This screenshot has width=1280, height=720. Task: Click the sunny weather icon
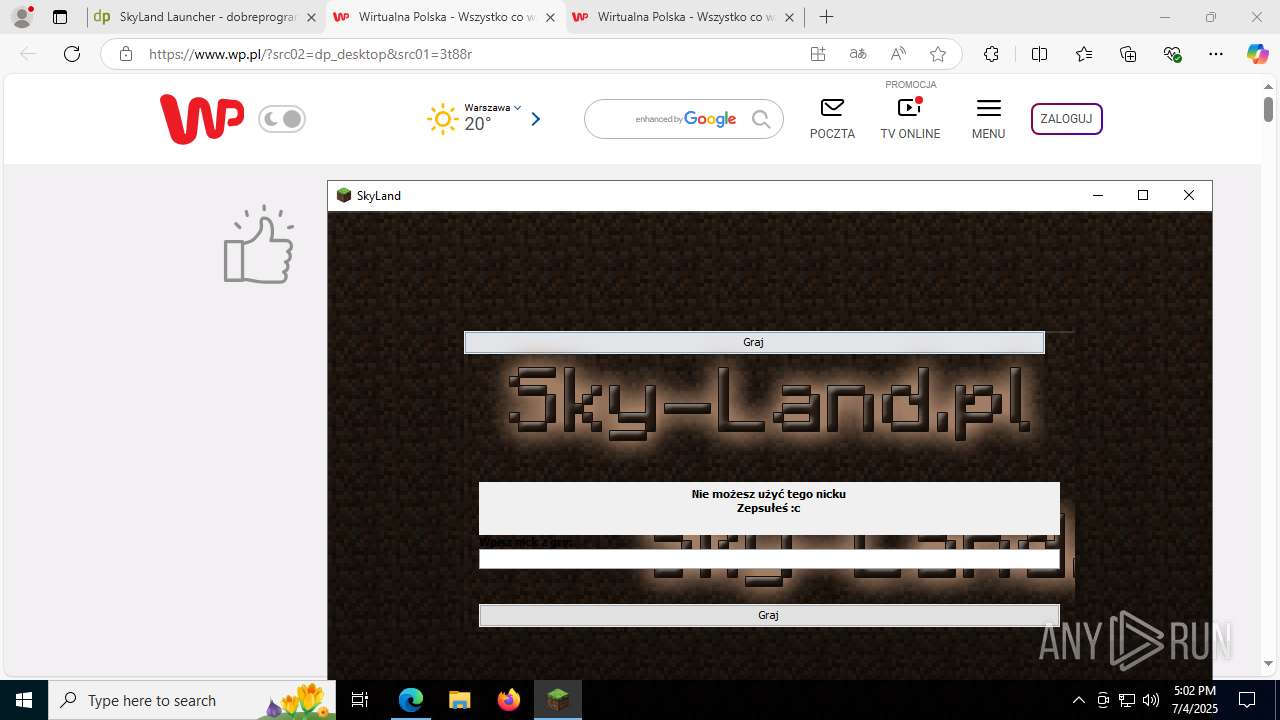click(x=443, y=119)
